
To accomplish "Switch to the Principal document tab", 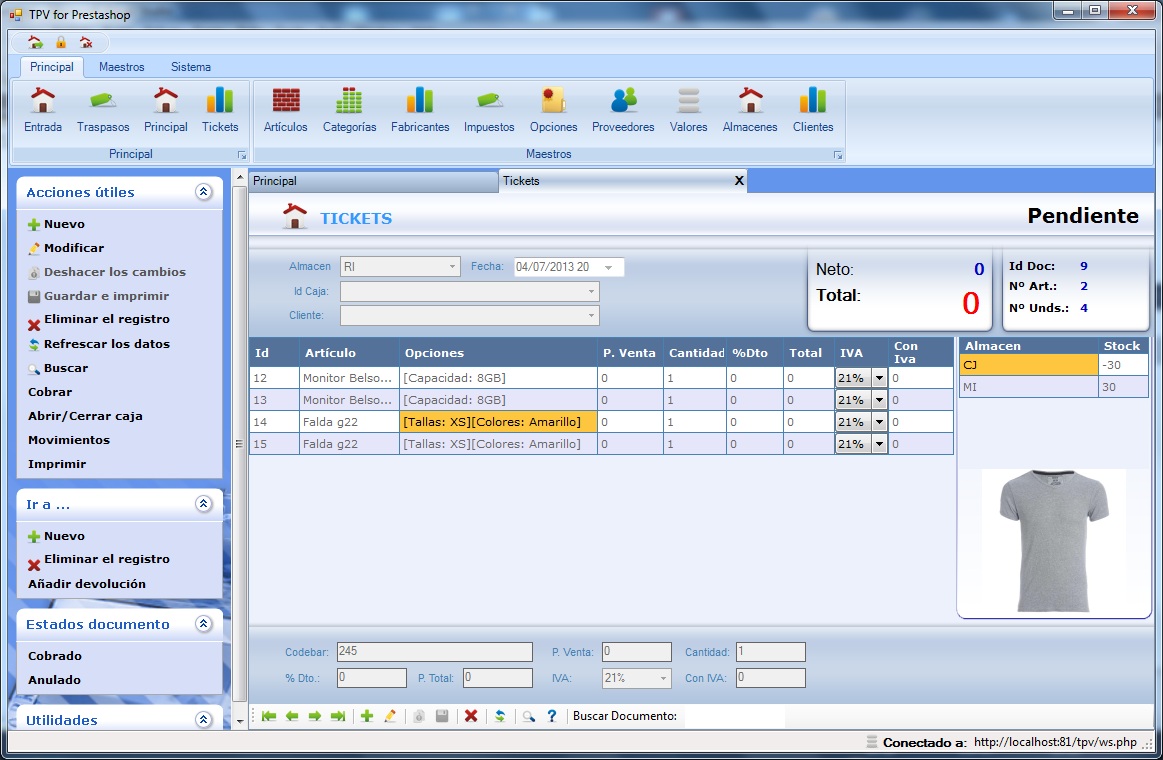I will pos(372,181).
